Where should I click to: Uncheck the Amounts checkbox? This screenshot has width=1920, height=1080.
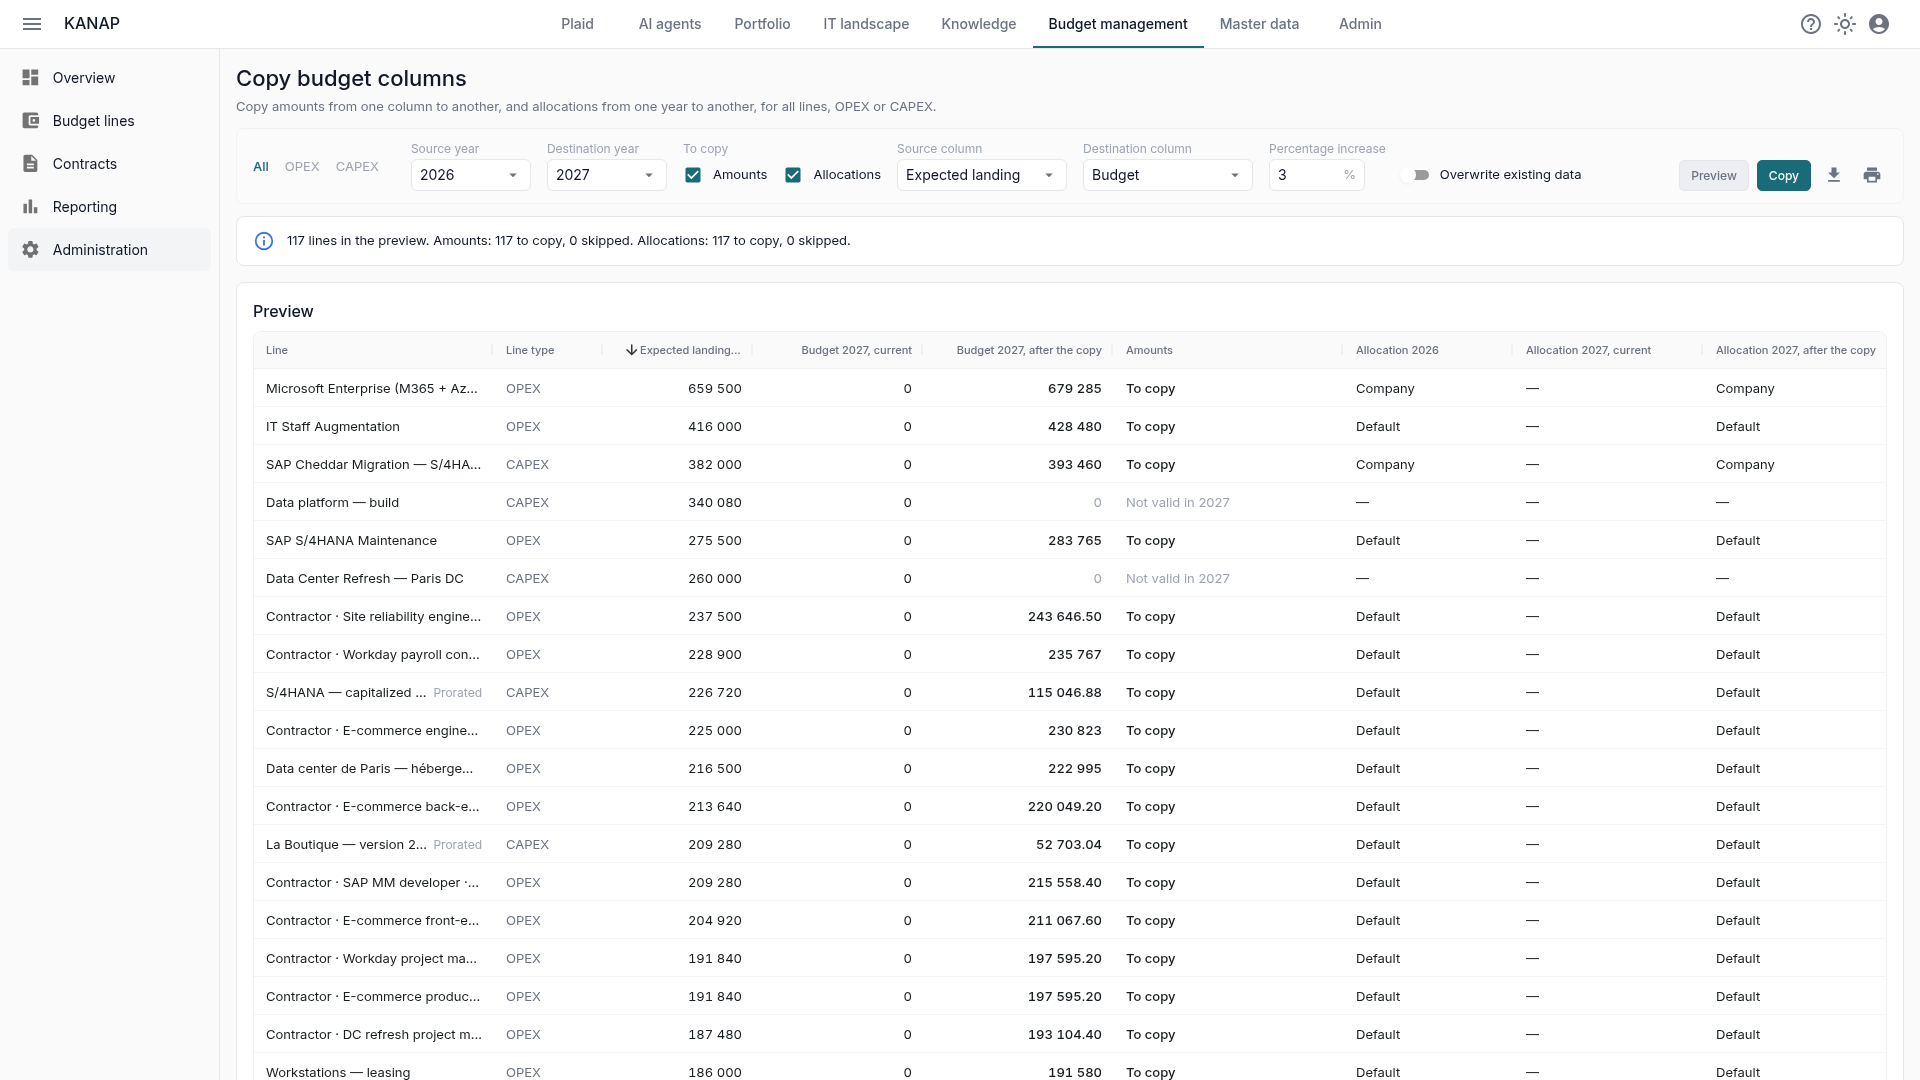pyautogui.click(x=693, y=175)
